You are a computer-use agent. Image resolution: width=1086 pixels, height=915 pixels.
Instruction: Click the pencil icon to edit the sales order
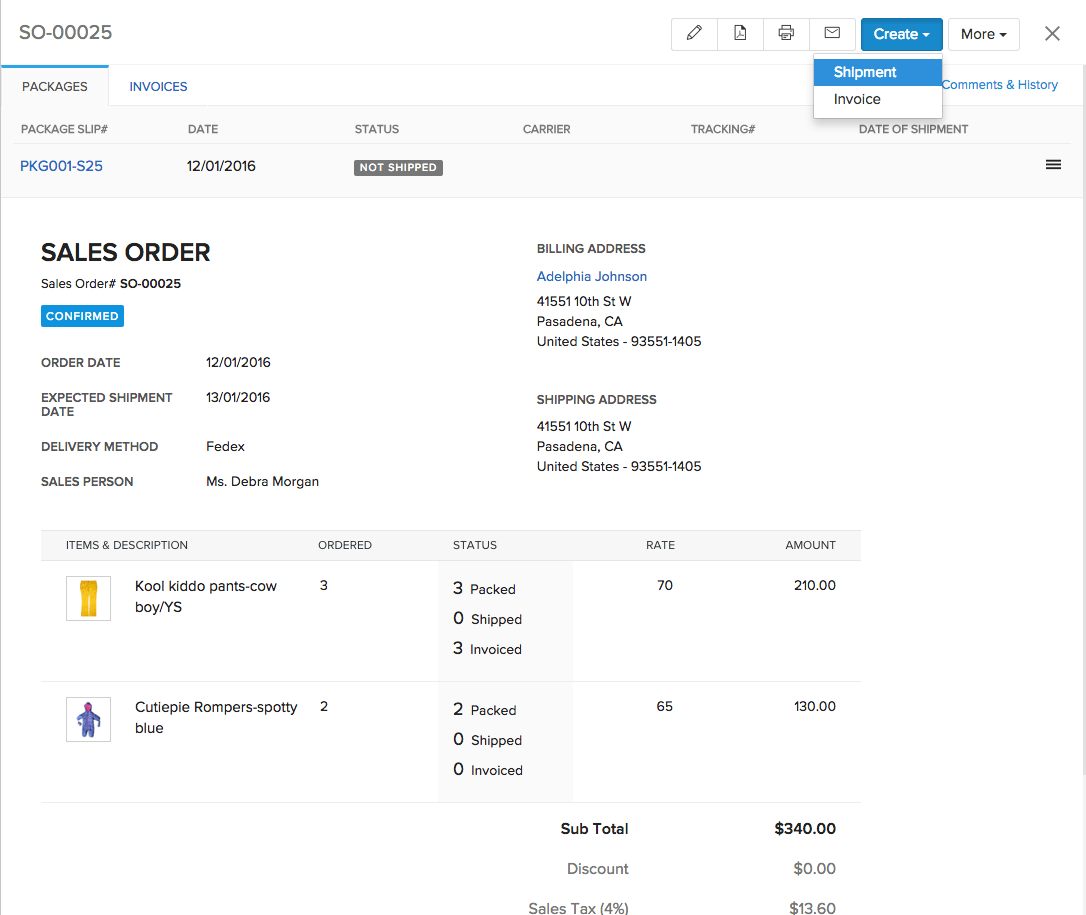(694, 33)
